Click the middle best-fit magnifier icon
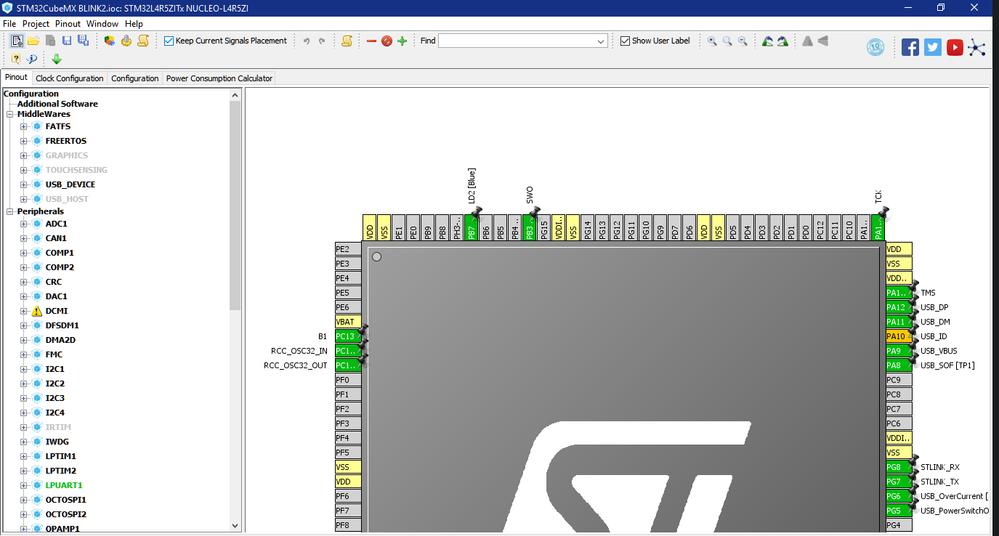 tap(727, 41)
